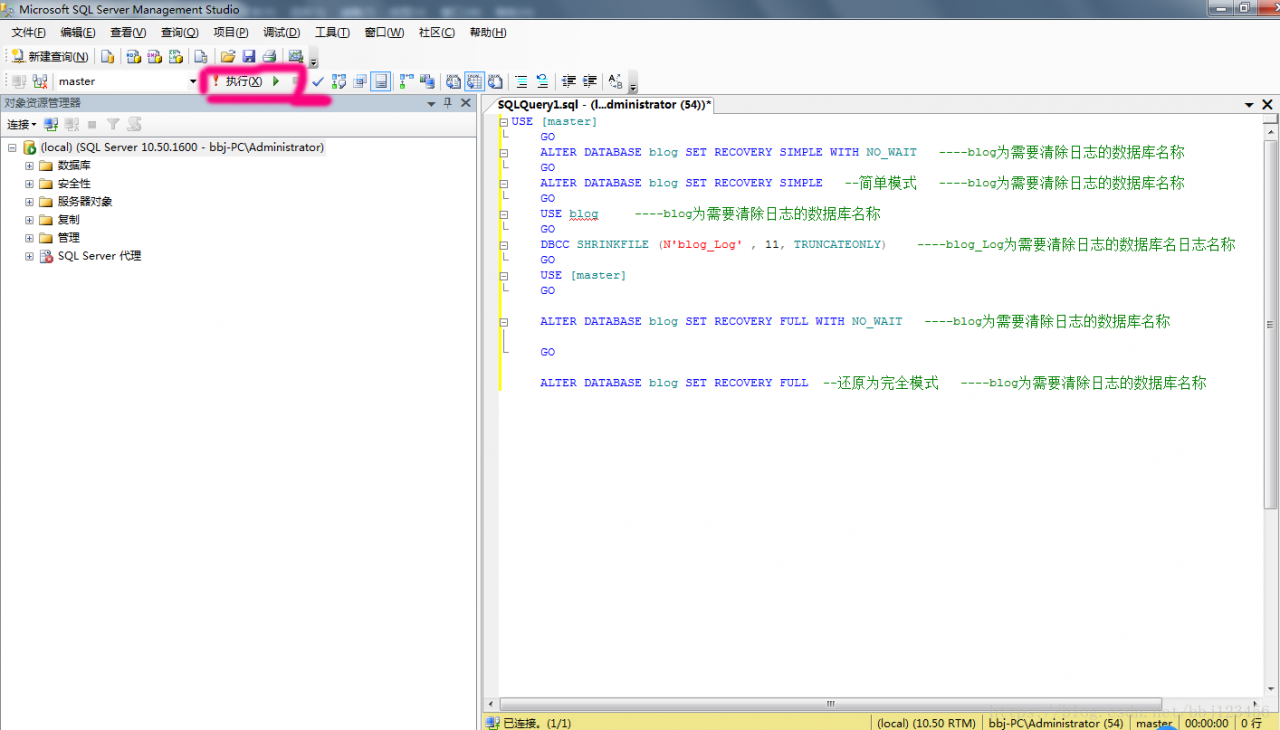The width and height of the screenshot is (1280, 730).
Task: Click the SQL Server Compact Query icon
Action: pyautogui.click(x=201, y=56)
